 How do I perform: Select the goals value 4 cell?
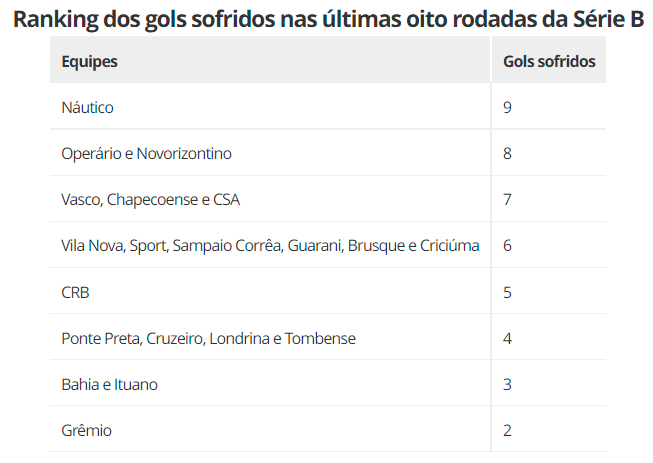click(508, 339)
